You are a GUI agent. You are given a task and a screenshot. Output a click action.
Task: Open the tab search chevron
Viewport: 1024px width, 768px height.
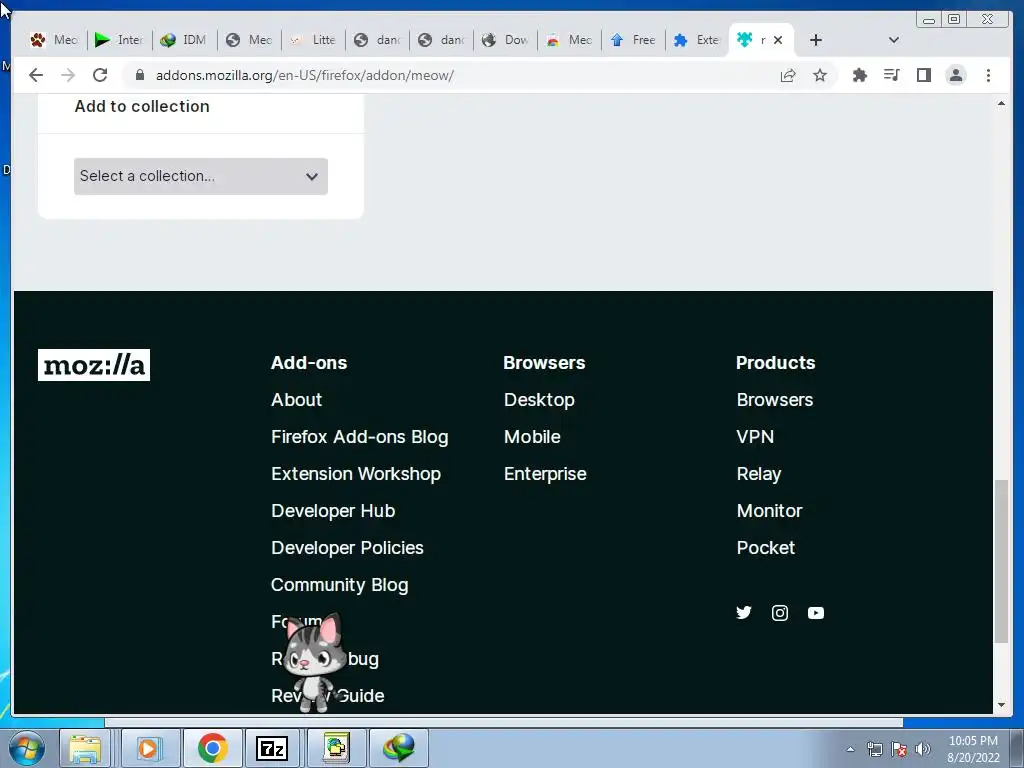coord(894,40)
